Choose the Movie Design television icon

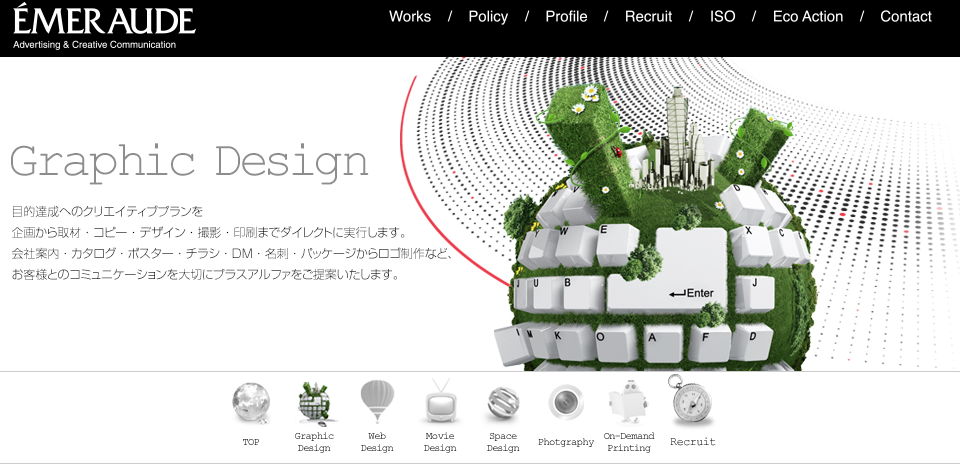[x=440, y=403]
